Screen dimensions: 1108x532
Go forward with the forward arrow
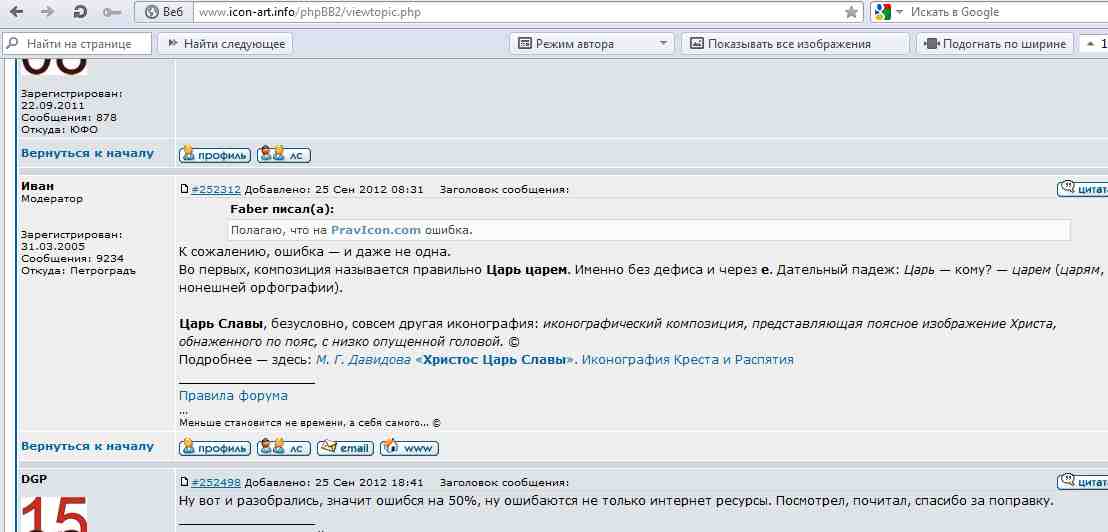pos(47,12)
